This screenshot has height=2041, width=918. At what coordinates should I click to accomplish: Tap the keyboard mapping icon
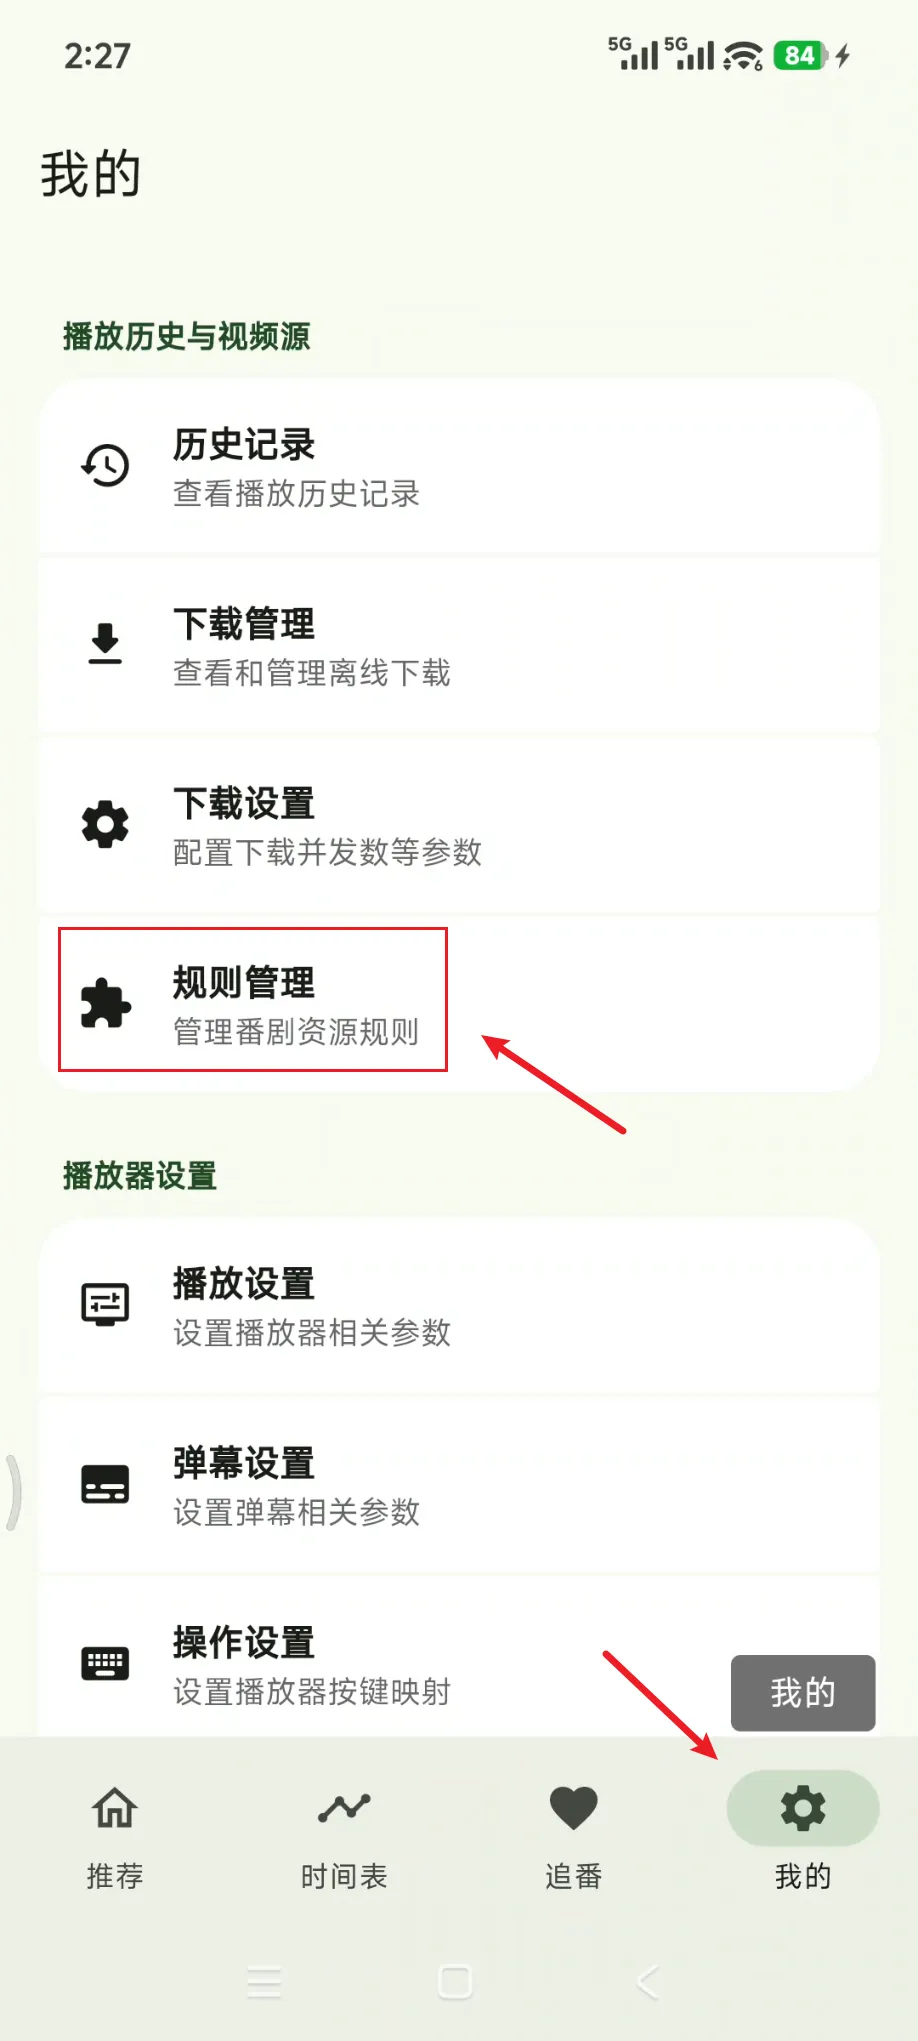[x=105, y=1664]
